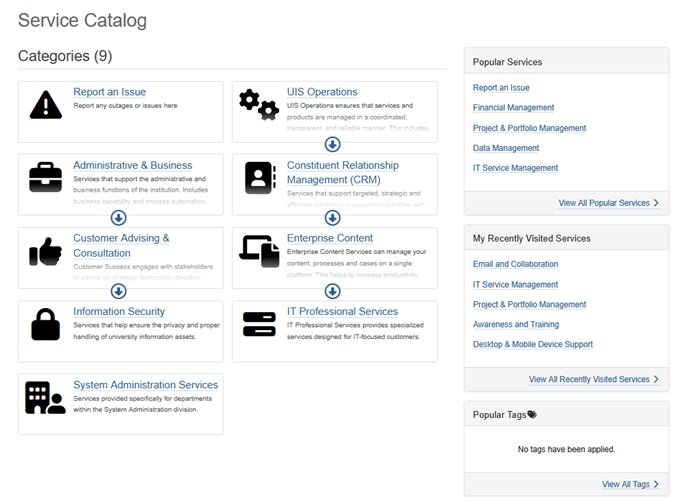Open the Administrative & Business category
675x503 pixels.
tap(133, 165)
